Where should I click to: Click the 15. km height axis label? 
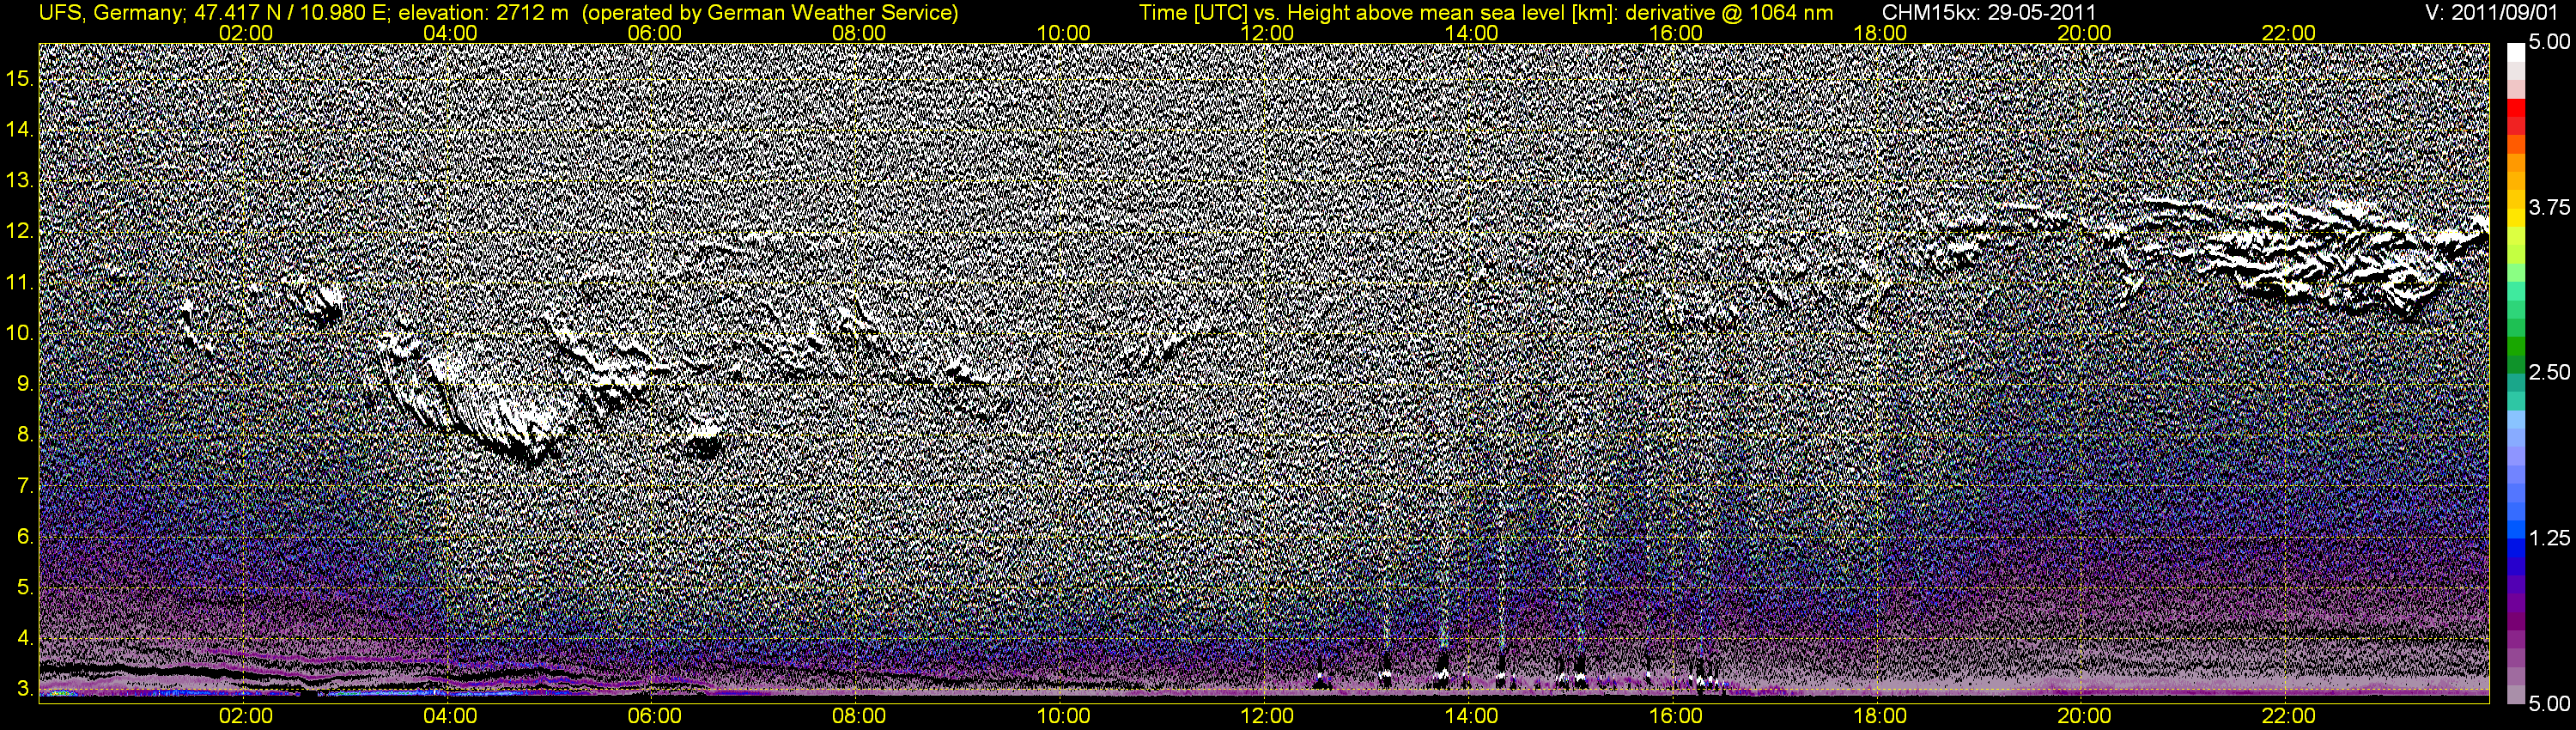click(x=20, y=79)
